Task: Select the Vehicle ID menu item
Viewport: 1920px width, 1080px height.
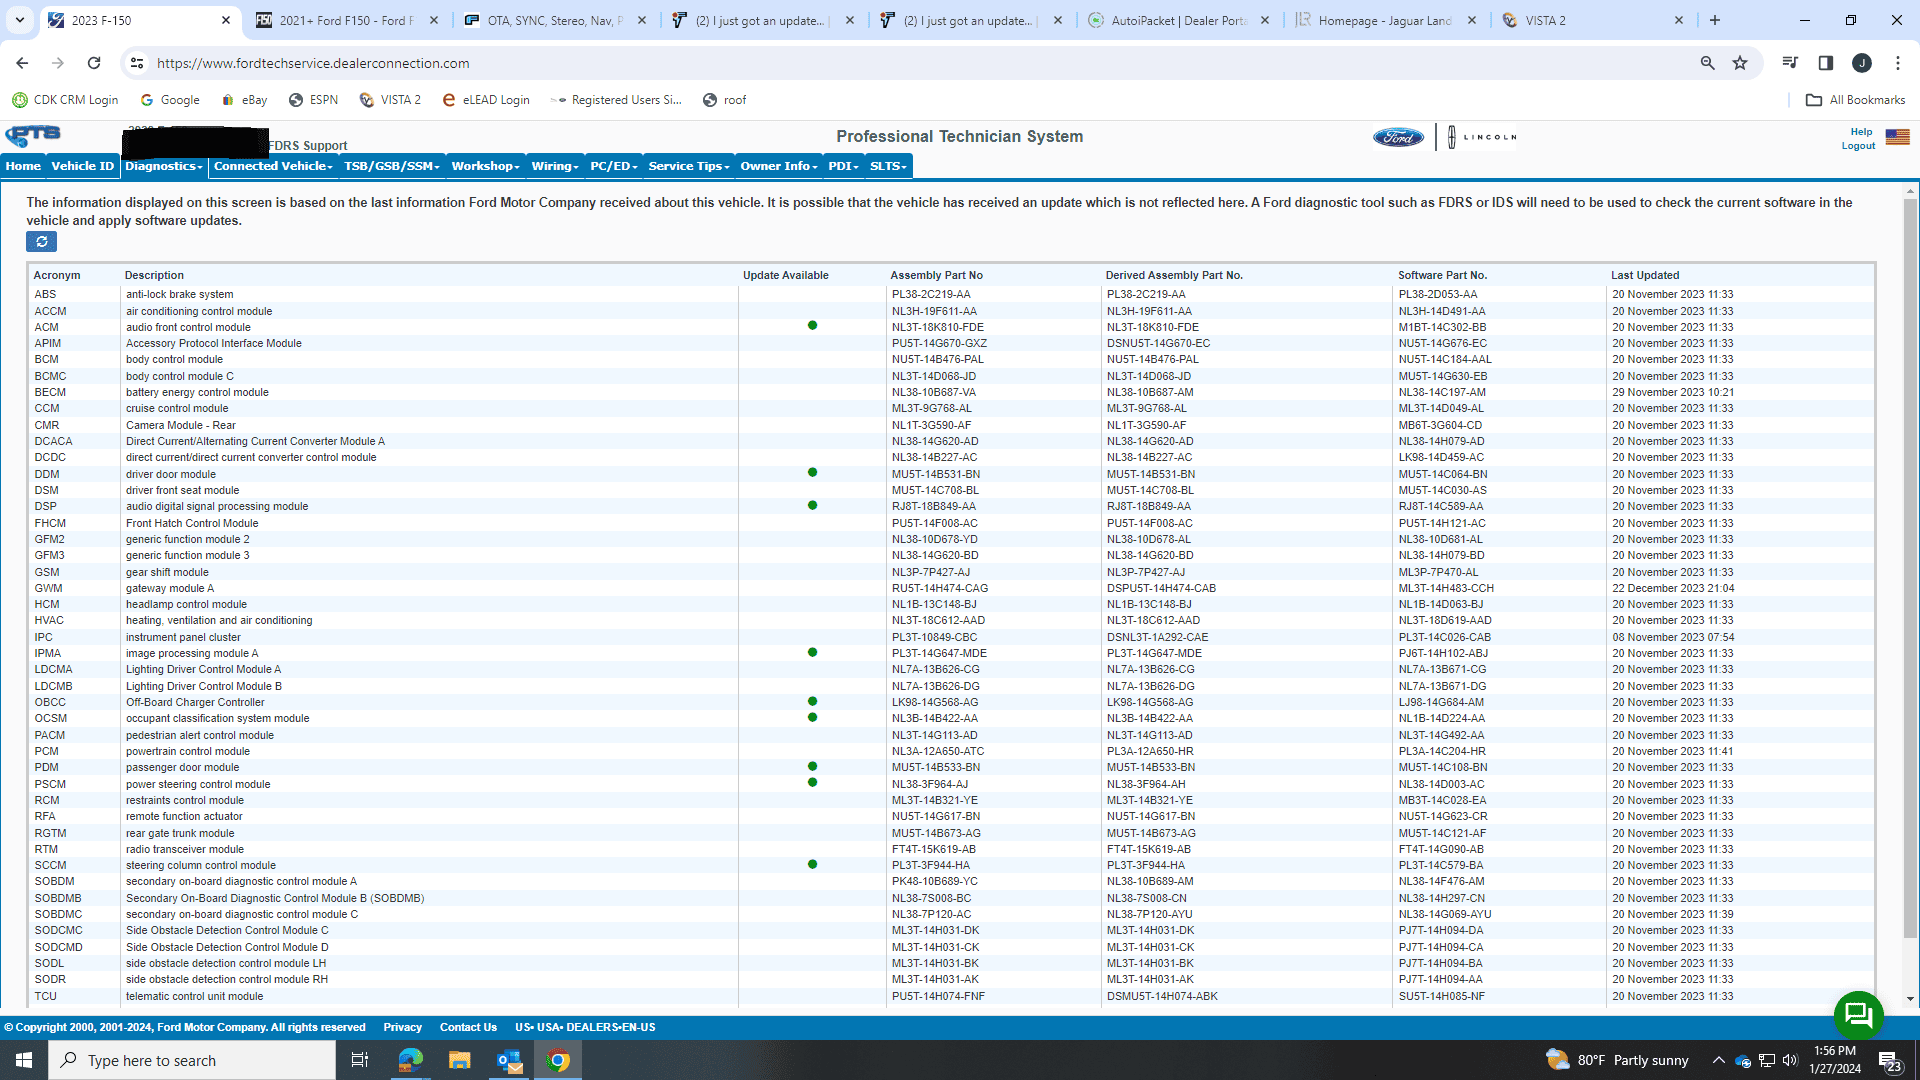Action: click(x=83, y=166)
